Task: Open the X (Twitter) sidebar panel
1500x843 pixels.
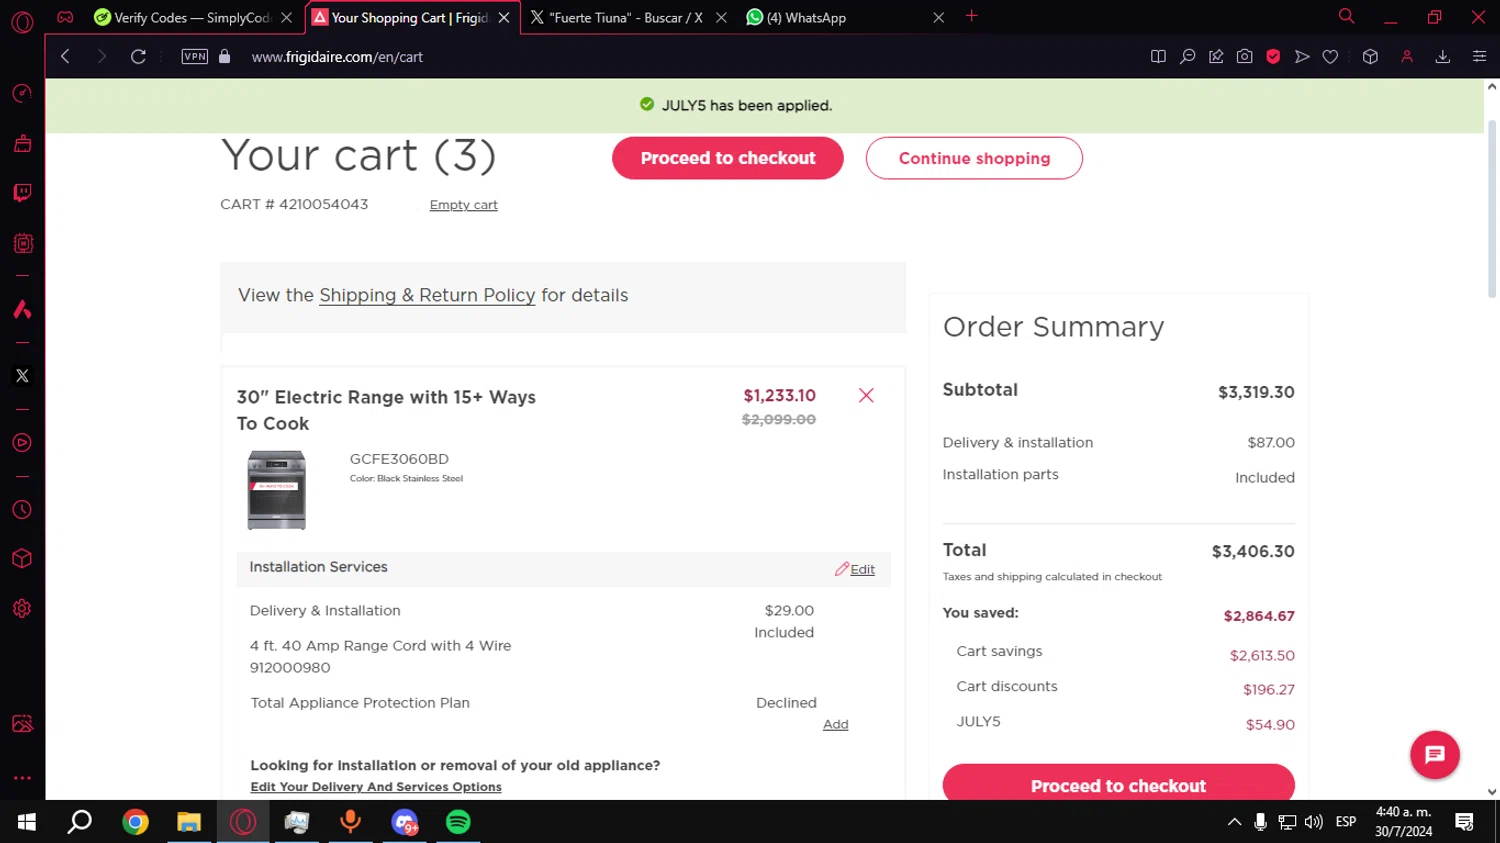Action: pyautogui.click(x=22, y=376)
